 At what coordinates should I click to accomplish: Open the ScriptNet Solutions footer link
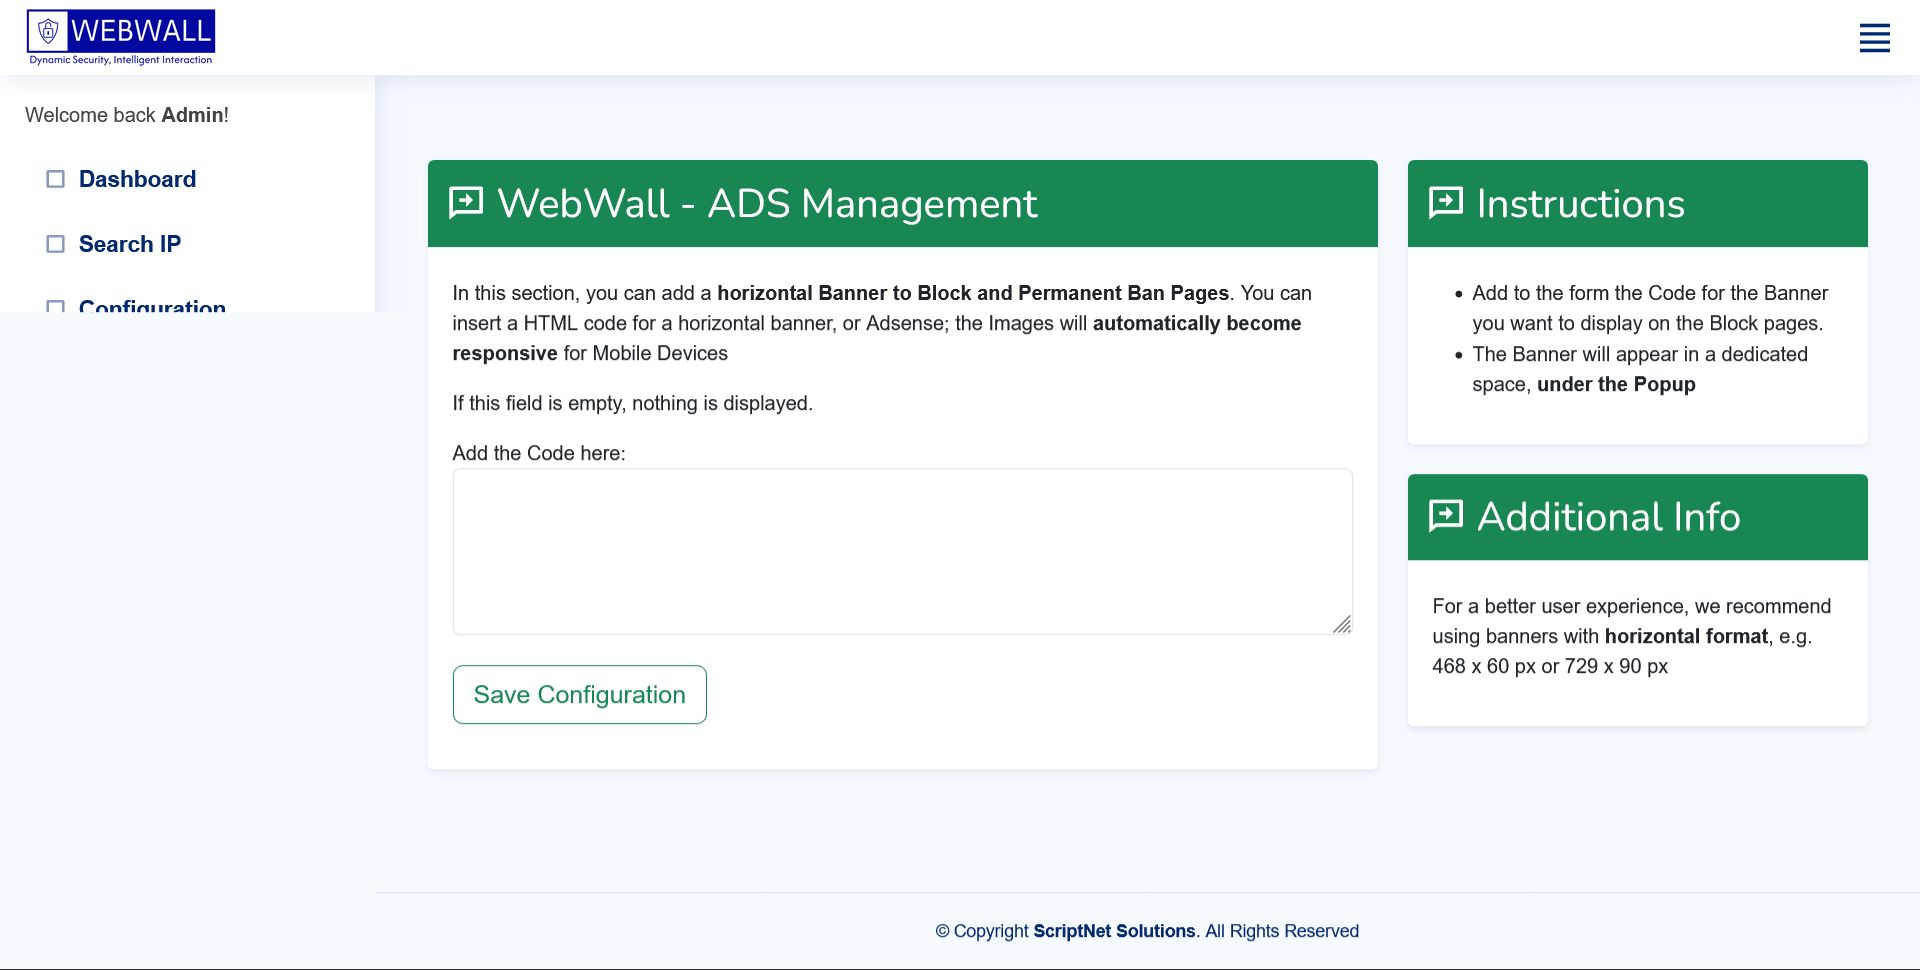pyautogui.click(x=1114, y=931)
